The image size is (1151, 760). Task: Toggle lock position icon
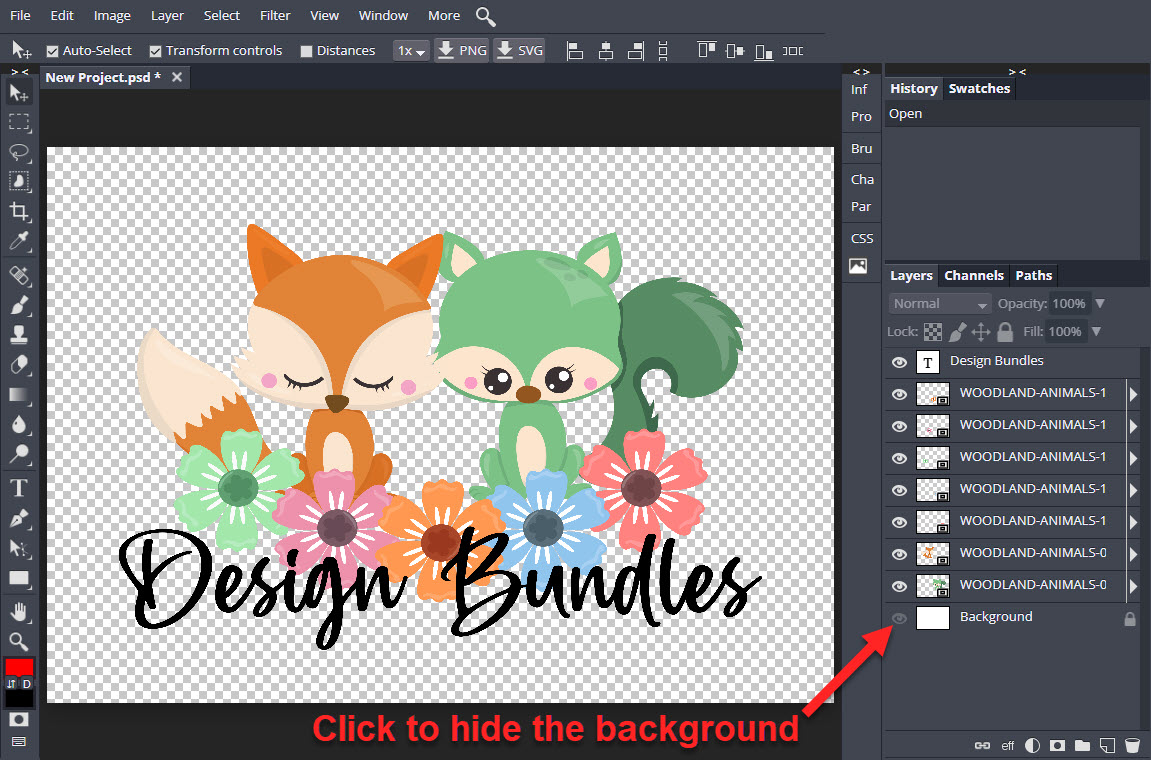tap(981, 332)
